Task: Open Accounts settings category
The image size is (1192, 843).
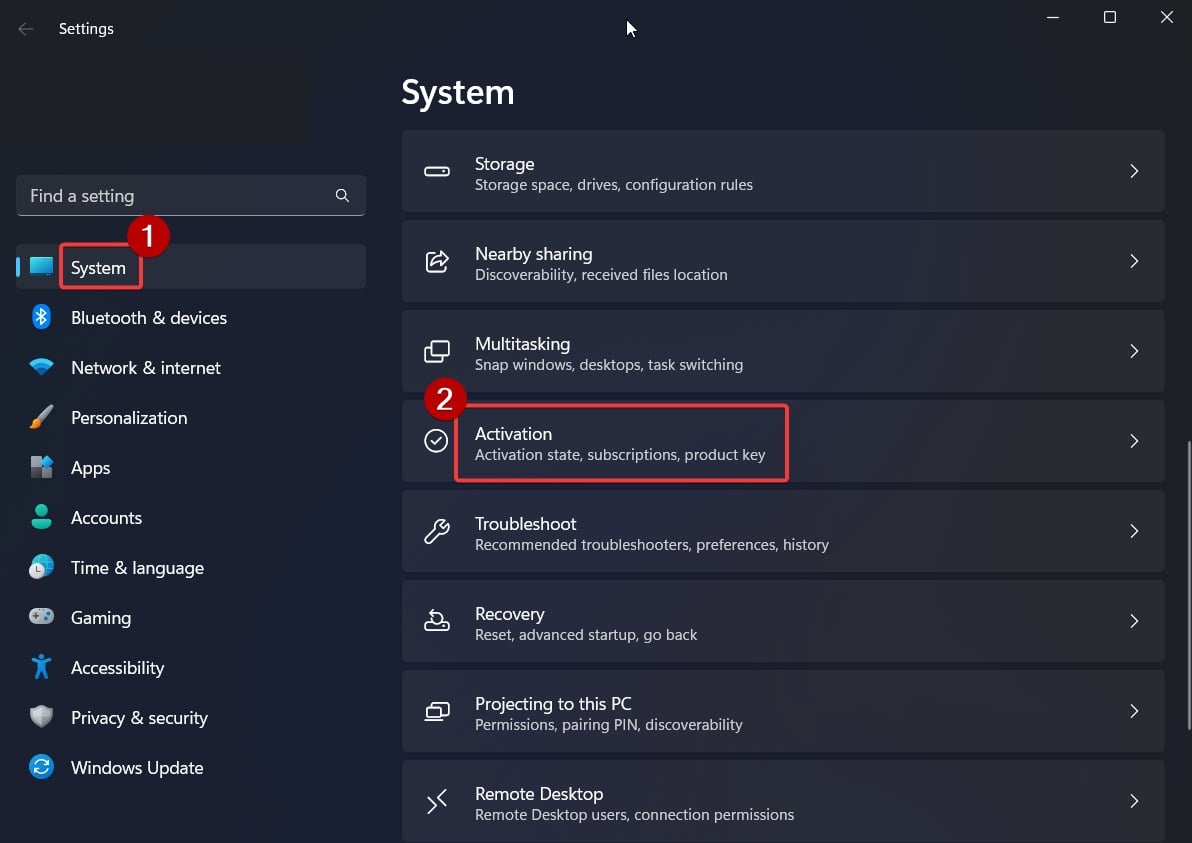Action: point(106,518)
